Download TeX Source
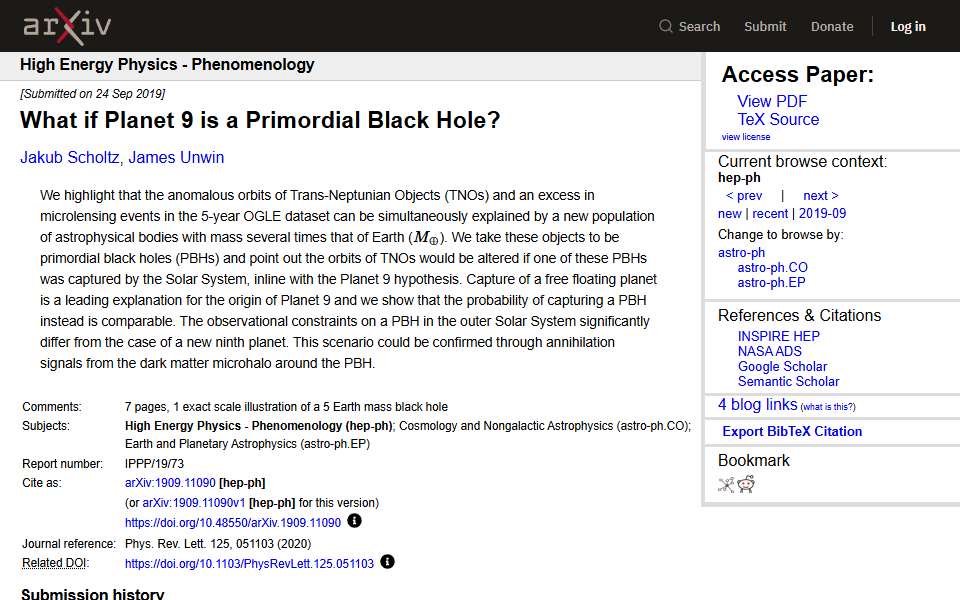Screen dimensions: 960x600 pos(778,119)
